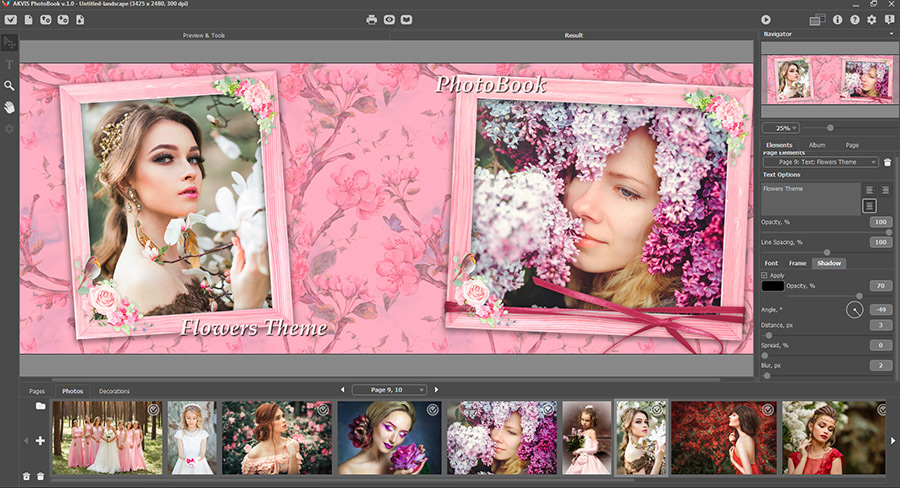This screenshot has width=900, height=488.
Task: Click the Print icon in top toolbar
Action: [x=371, y=20]
